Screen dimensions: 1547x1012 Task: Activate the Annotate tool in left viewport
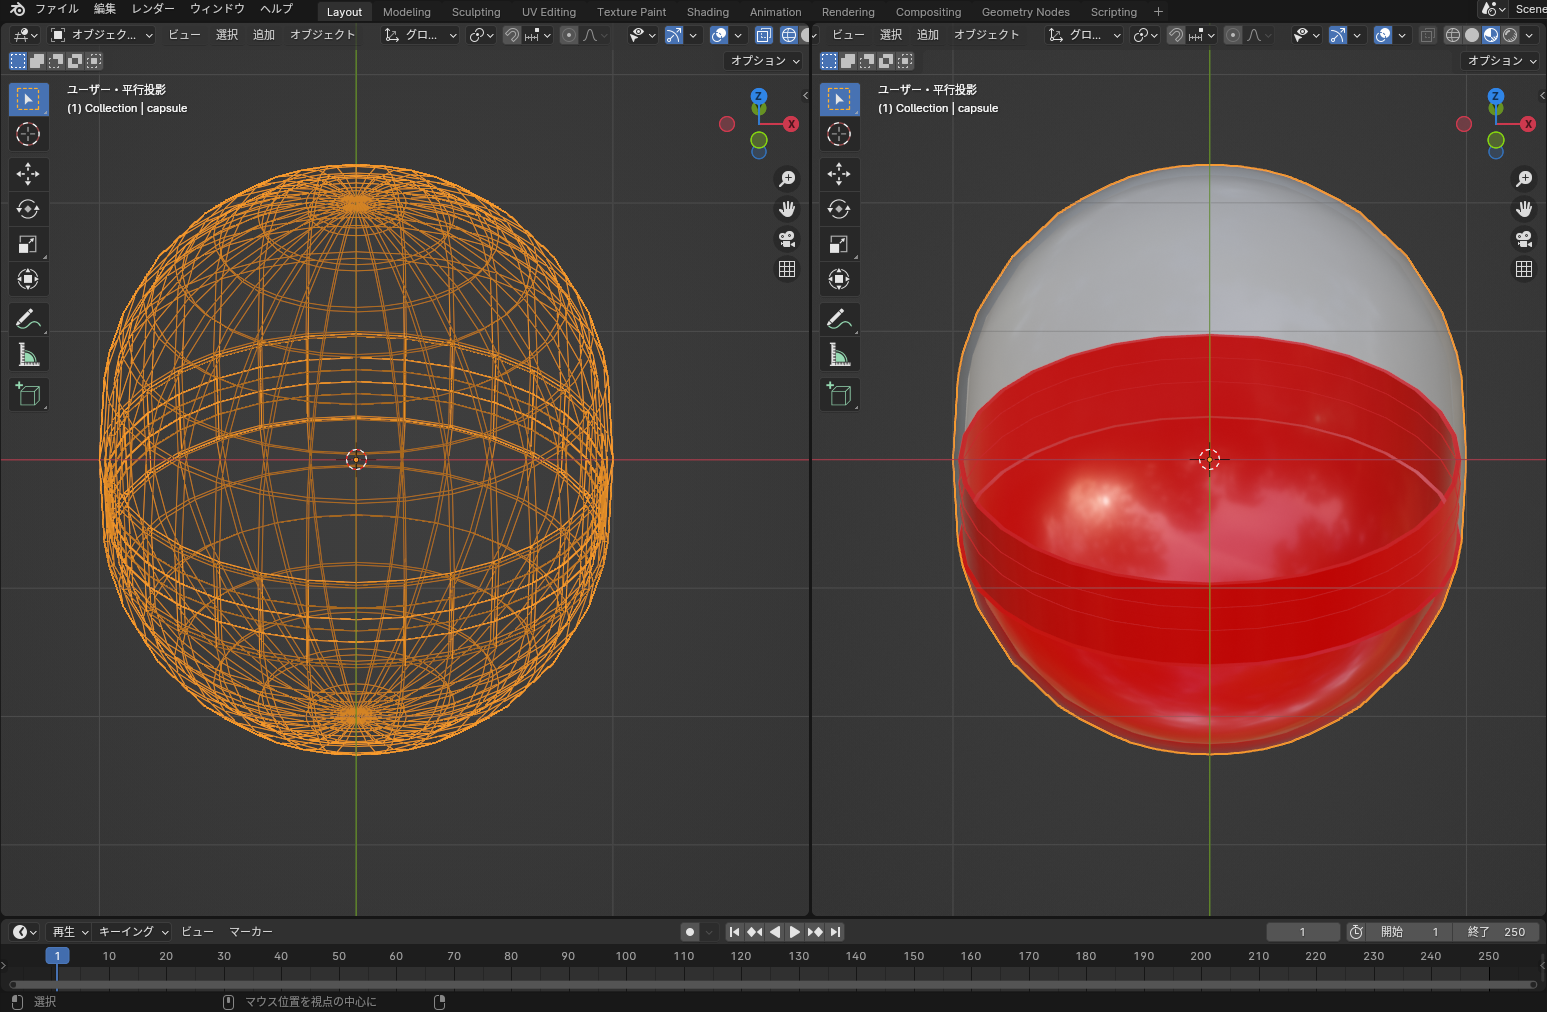[x=28, y=319]
